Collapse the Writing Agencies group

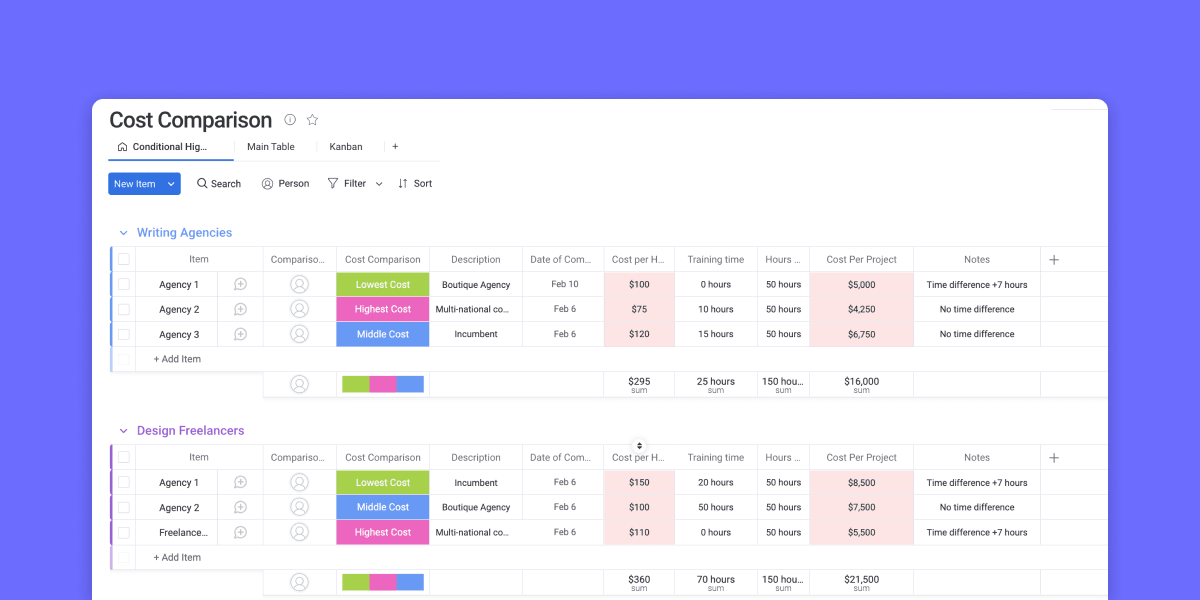(123, 232)
